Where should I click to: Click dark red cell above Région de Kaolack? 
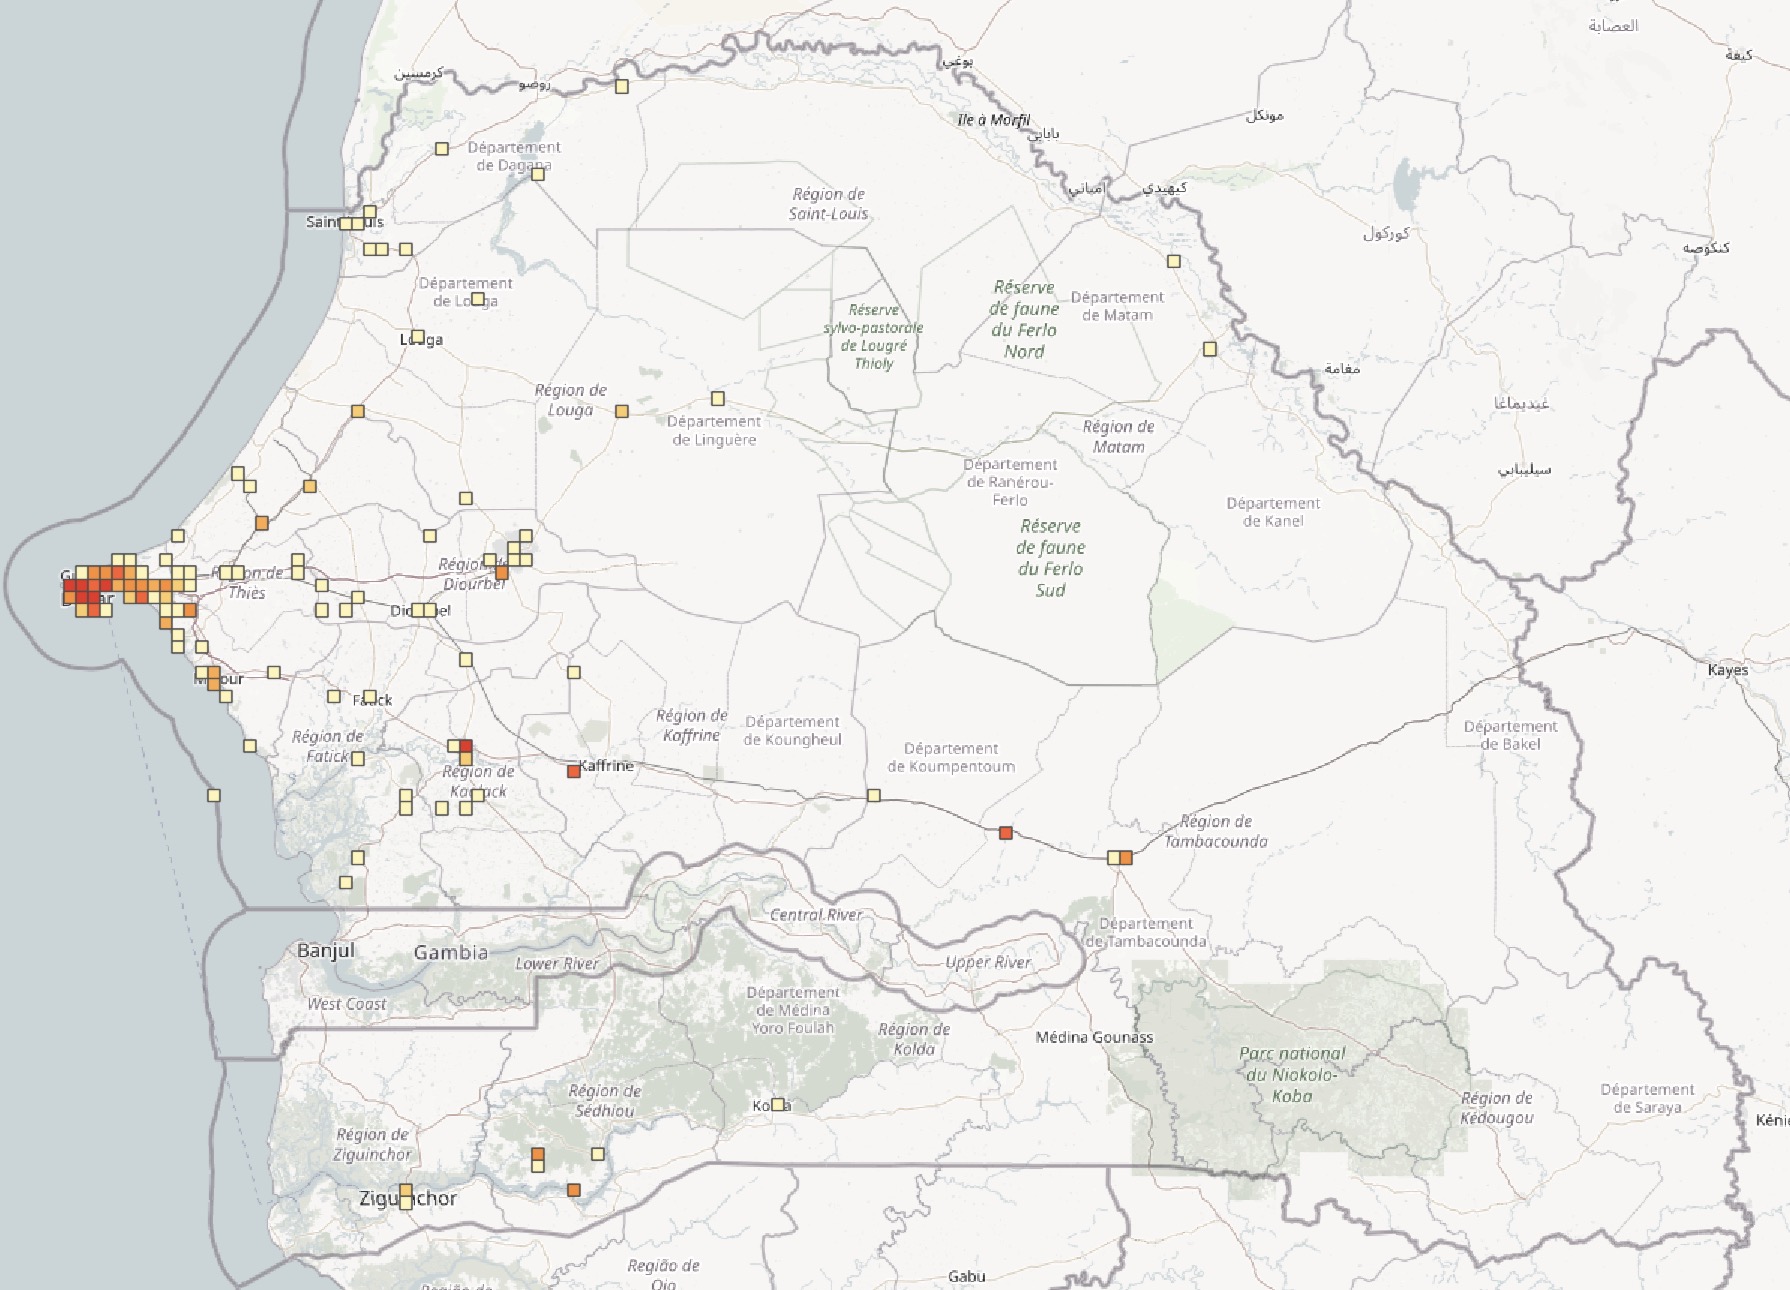tap(466, 746)
